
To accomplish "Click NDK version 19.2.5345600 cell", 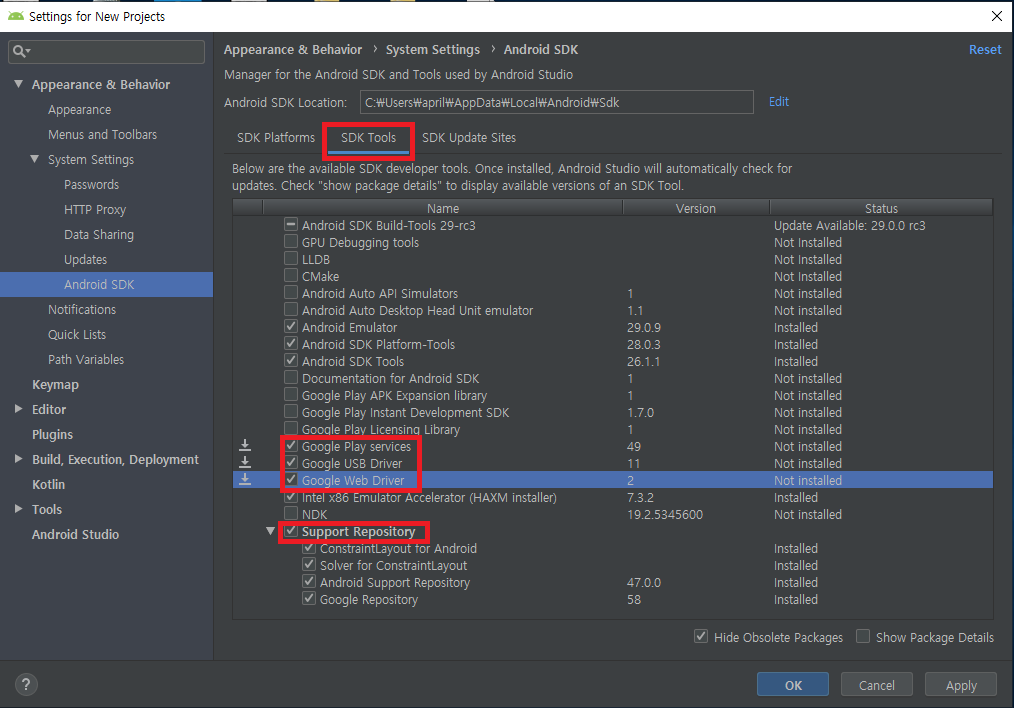I will pyautogui.click(x=665, y=514).
